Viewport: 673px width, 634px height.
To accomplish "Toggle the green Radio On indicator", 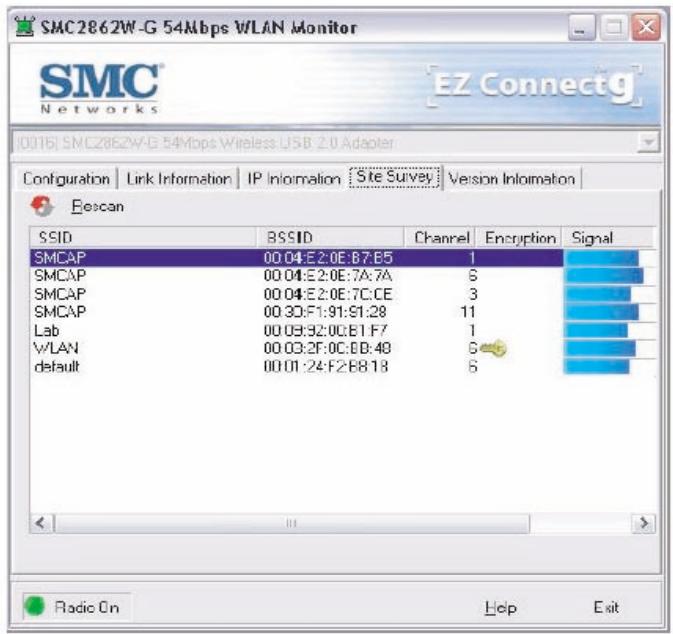I will [34, 607].
